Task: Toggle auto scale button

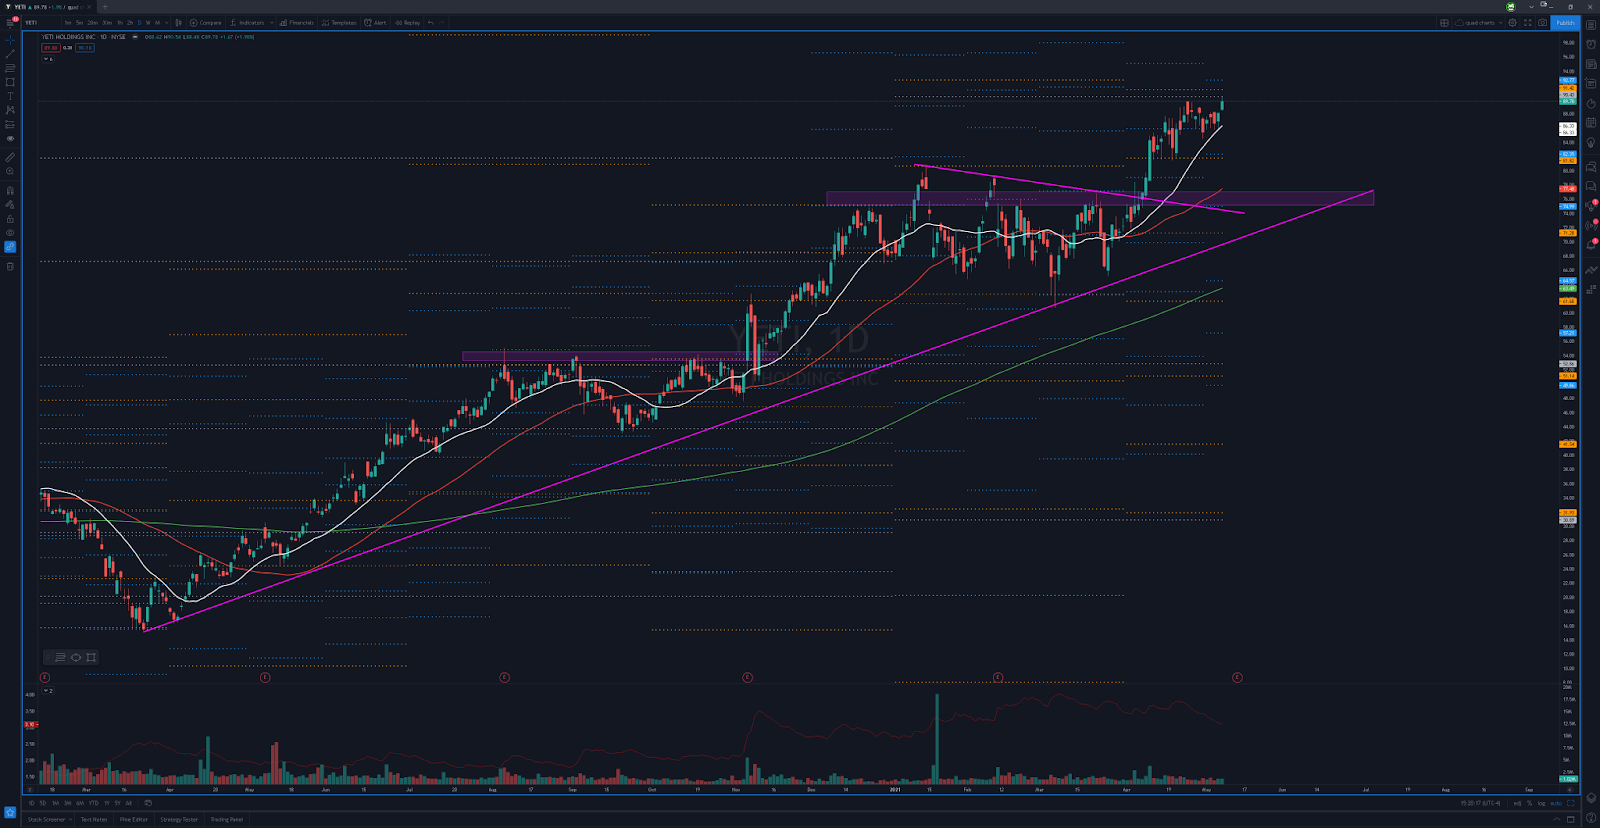Action: point(1556,803)
